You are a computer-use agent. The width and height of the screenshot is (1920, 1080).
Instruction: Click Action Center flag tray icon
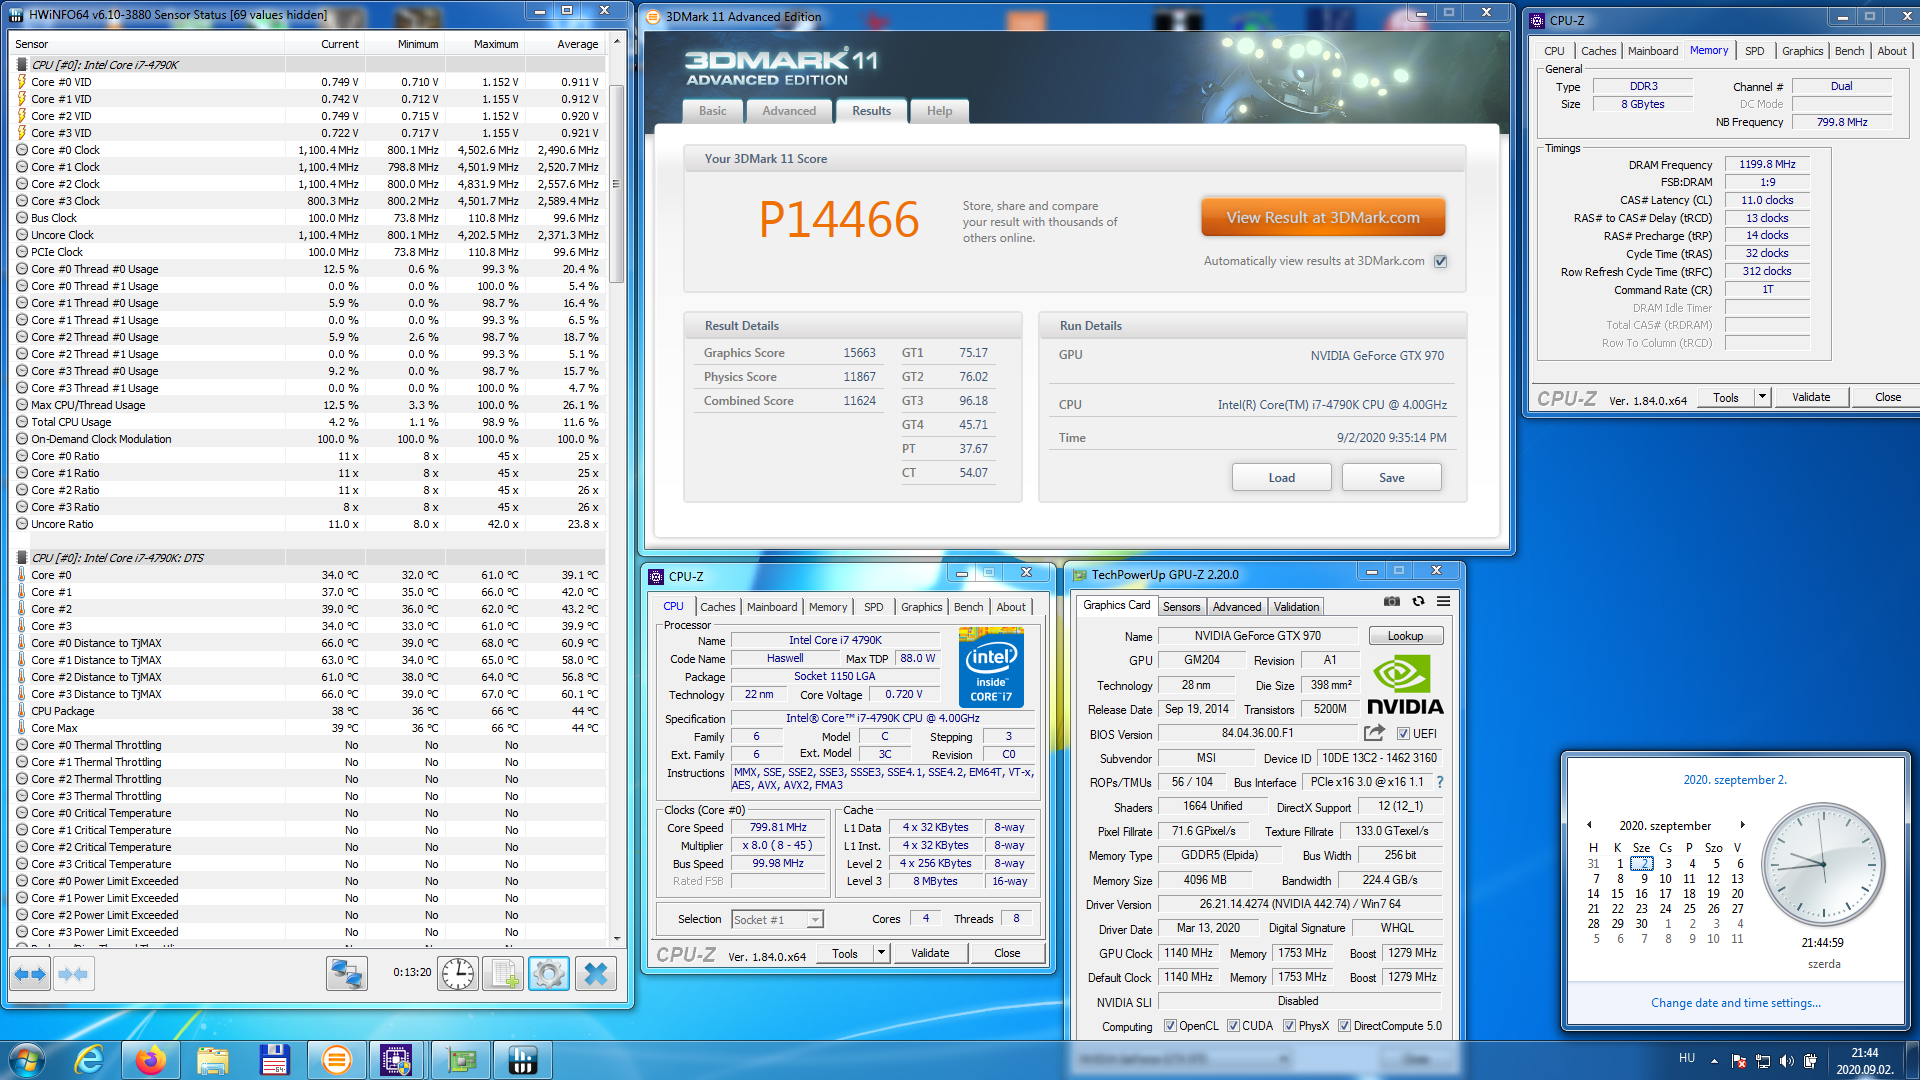coord(1738,1060)
